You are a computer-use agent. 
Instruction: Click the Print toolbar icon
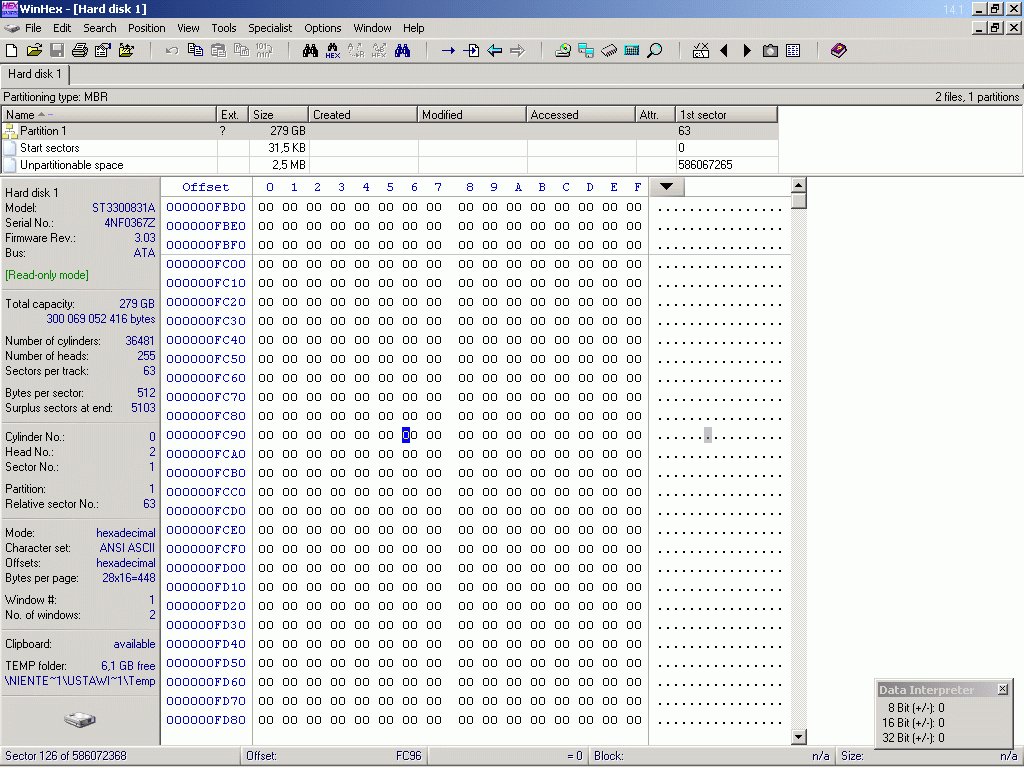coord(80,50)
